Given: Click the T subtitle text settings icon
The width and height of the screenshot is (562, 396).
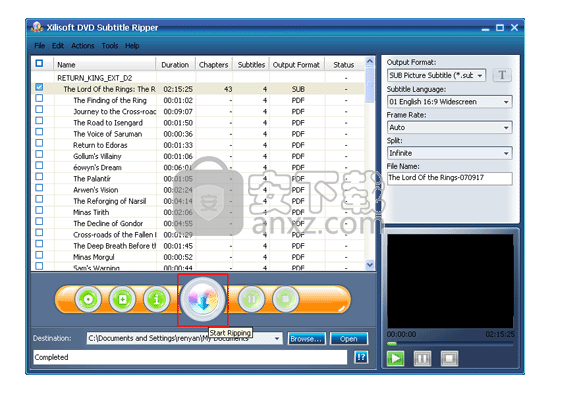Looking at the screenshot, I should [502, 75].
